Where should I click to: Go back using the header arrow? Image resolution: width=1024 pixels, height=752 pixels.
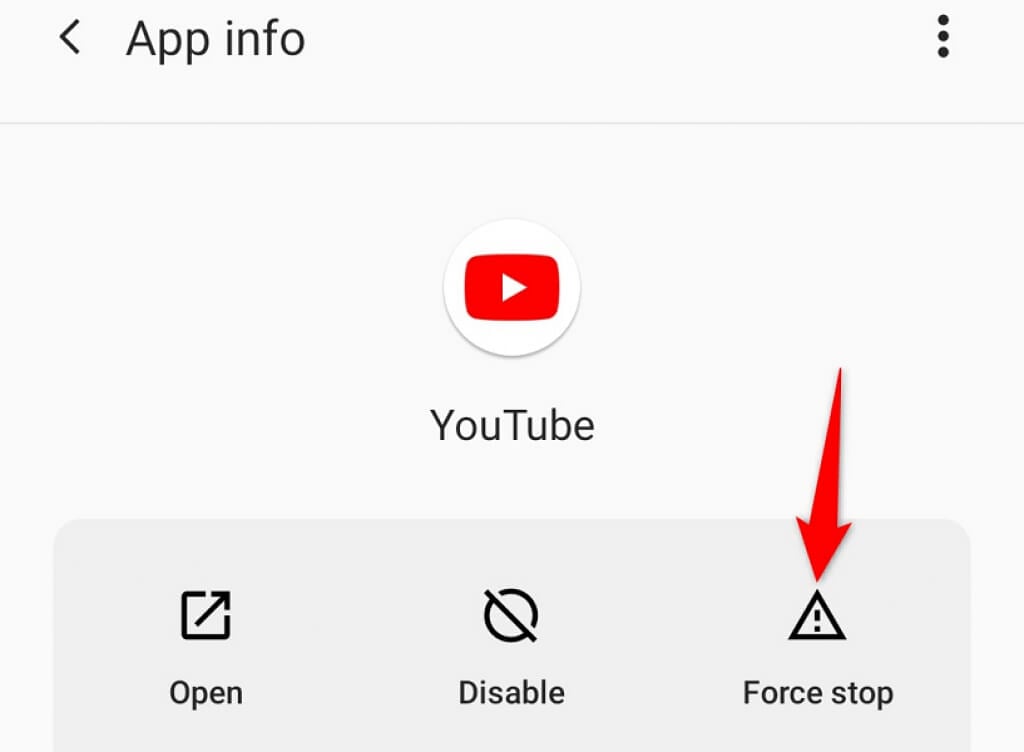pyautogui.click(x=70, y=37)
